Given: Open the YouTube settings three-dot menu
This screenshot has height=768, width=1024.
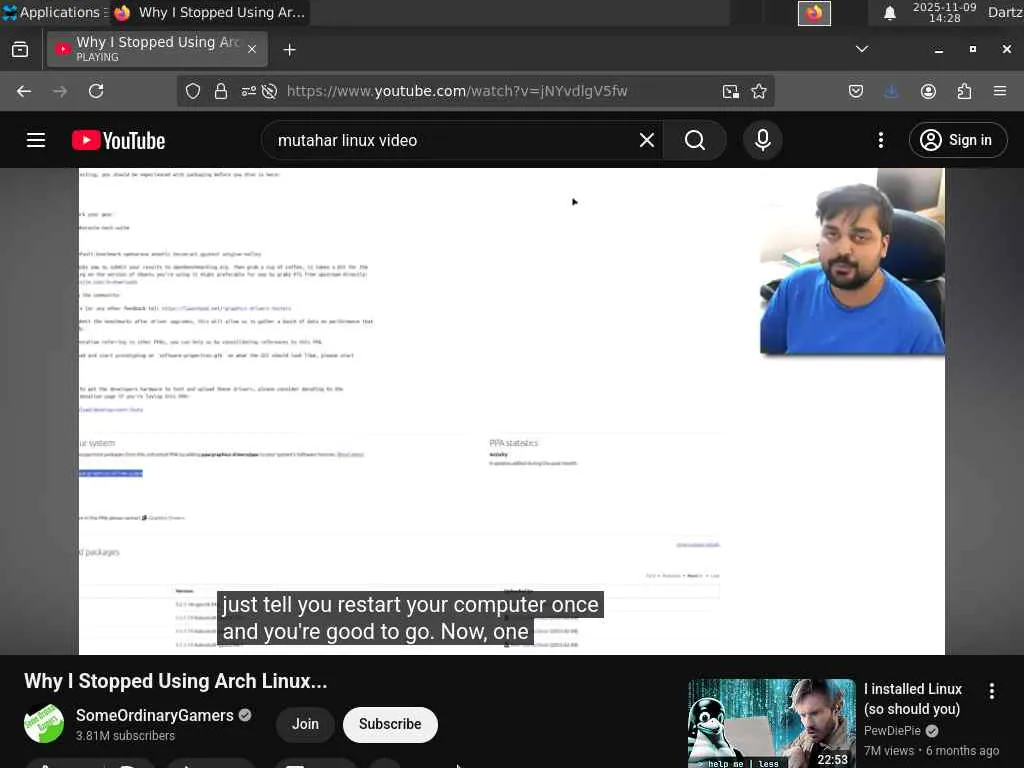Looking at the screenshot, I should coord(881,140).
